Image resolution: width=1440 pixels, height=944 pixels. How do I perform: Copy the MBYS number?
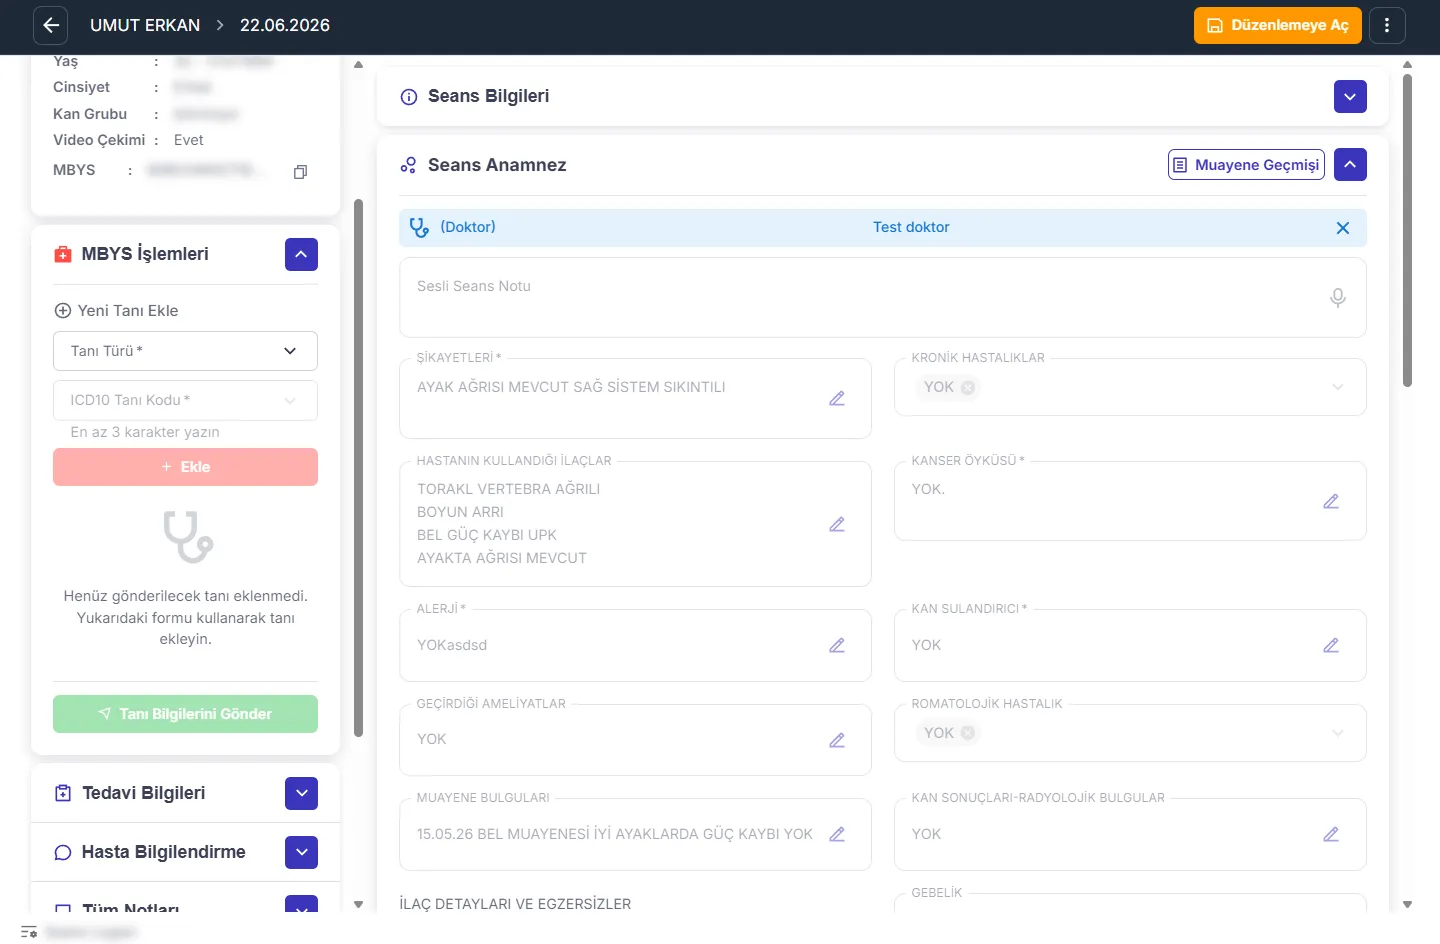click(x=300, y=172)
